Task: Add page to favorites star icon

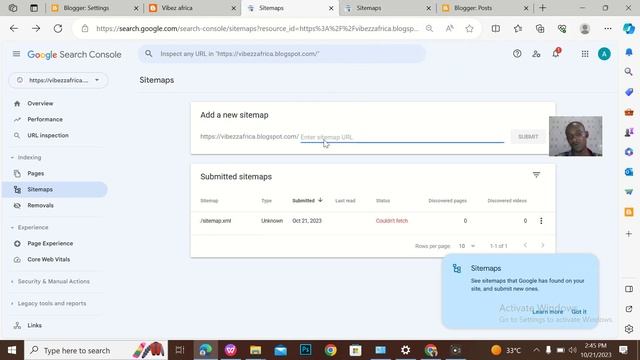Action: point(469,28)
